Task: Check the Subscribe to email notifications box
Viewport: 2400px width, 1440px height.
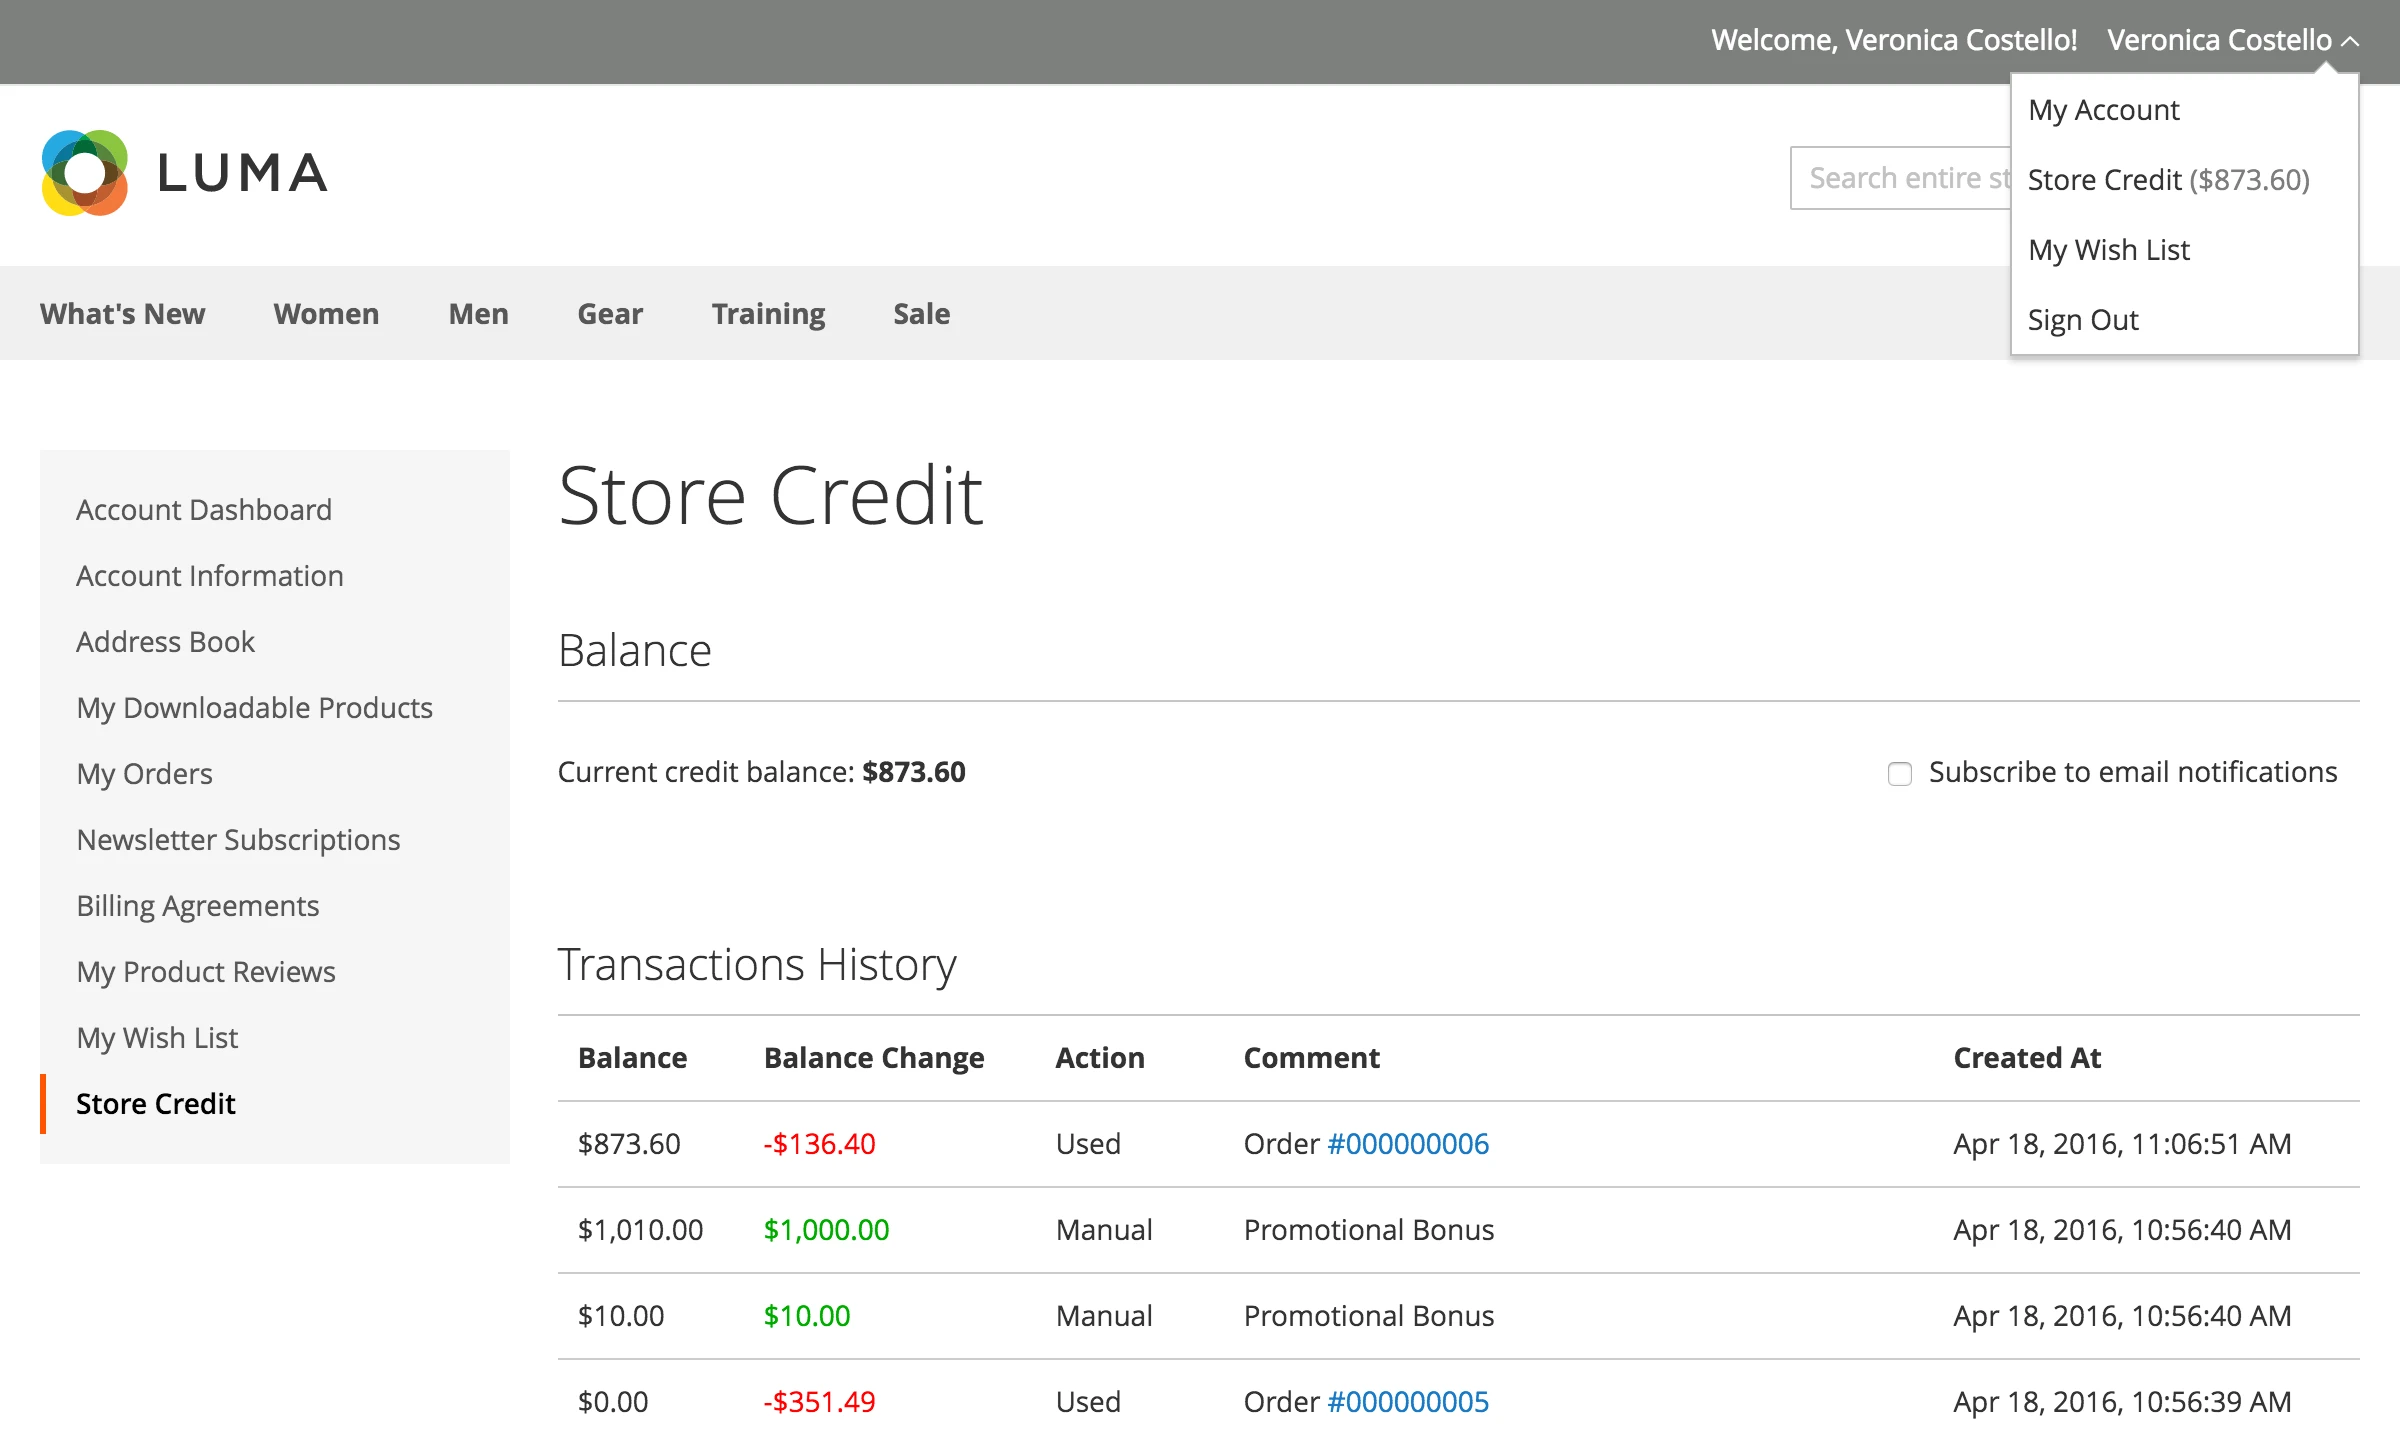Action: coord(1899,774)
